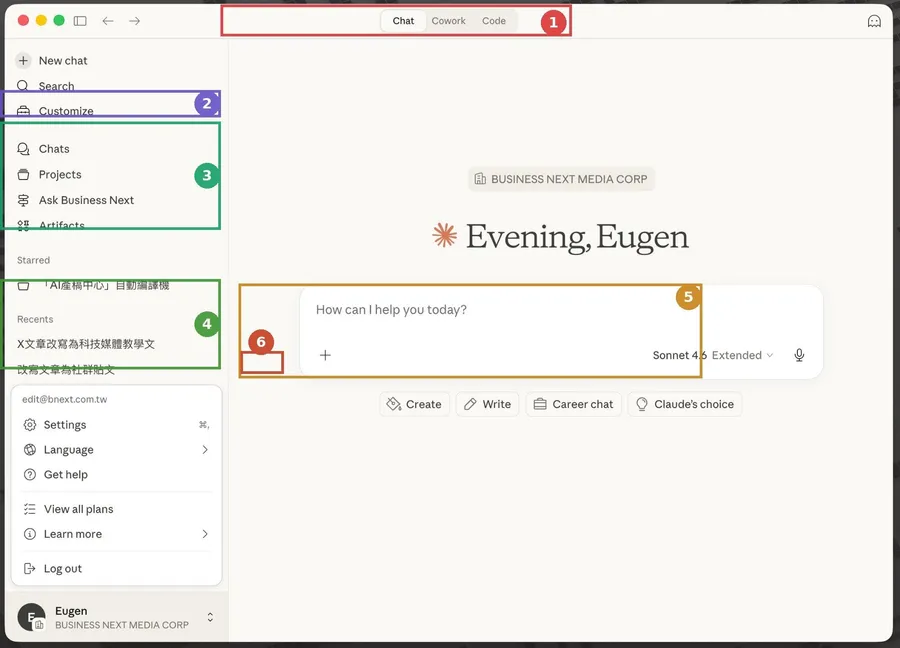Click the plus attachment icon in prompt box

click(325, 355)
